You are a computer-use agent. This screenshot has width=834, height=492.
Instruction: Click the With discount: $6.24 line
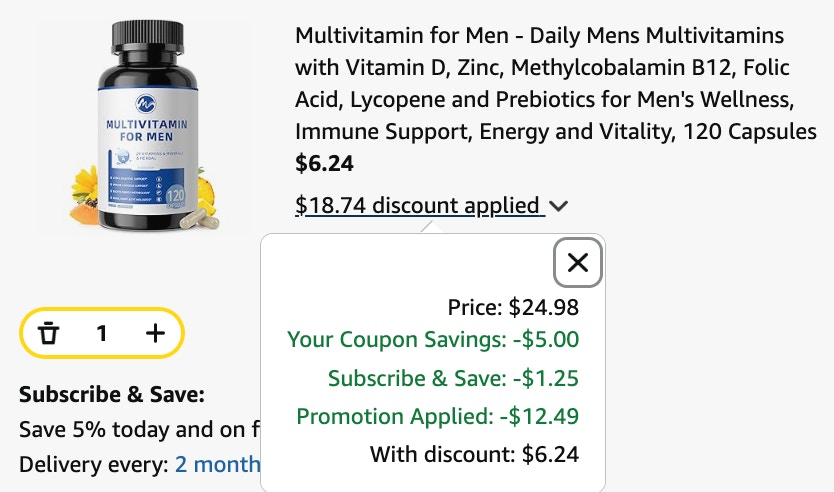(x=474, y=454)
